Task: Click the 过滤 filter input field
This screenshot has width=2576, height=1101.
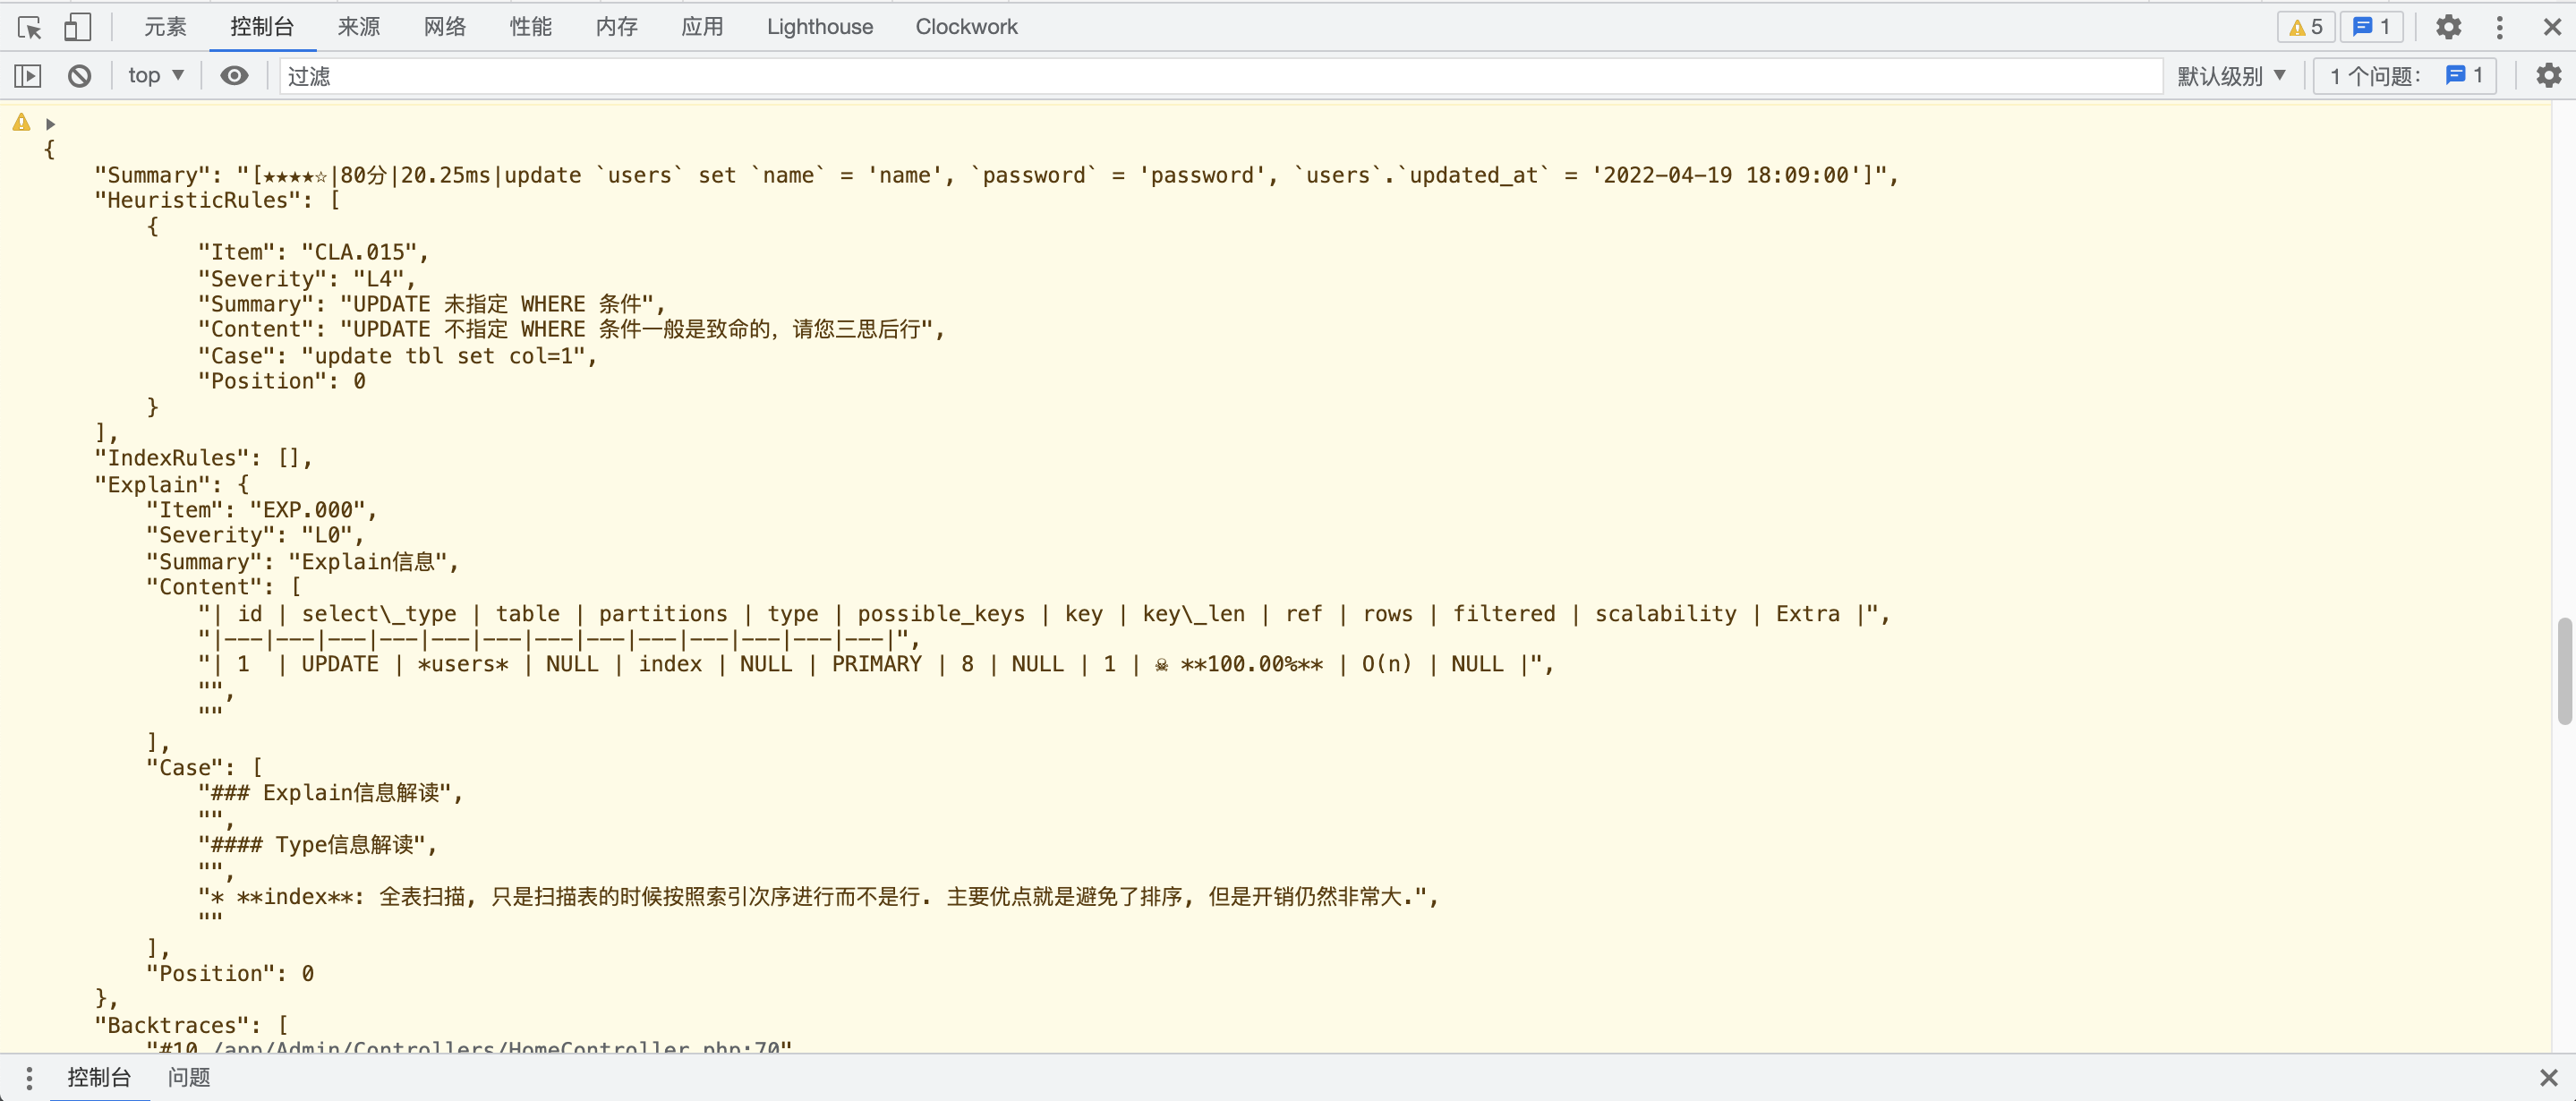Action: point(1200,76)
